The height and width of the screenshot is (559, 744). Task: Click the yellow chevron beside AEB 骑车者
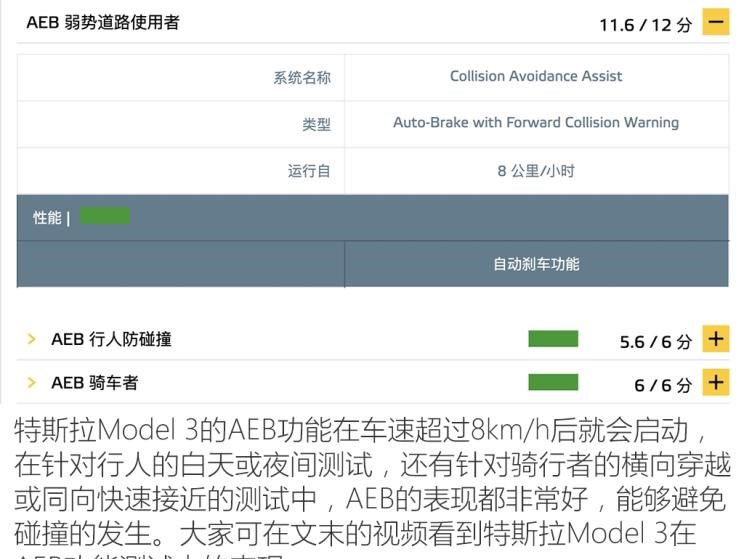point(31,382)
